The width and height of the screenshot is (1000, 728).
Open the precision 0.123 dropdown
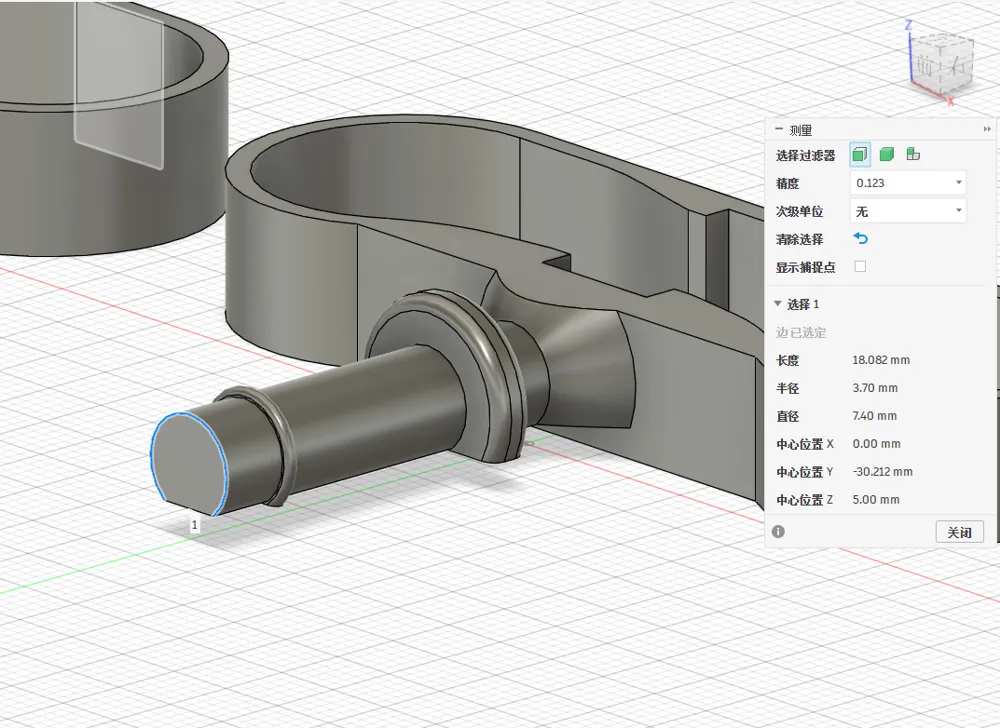point(908,183)
